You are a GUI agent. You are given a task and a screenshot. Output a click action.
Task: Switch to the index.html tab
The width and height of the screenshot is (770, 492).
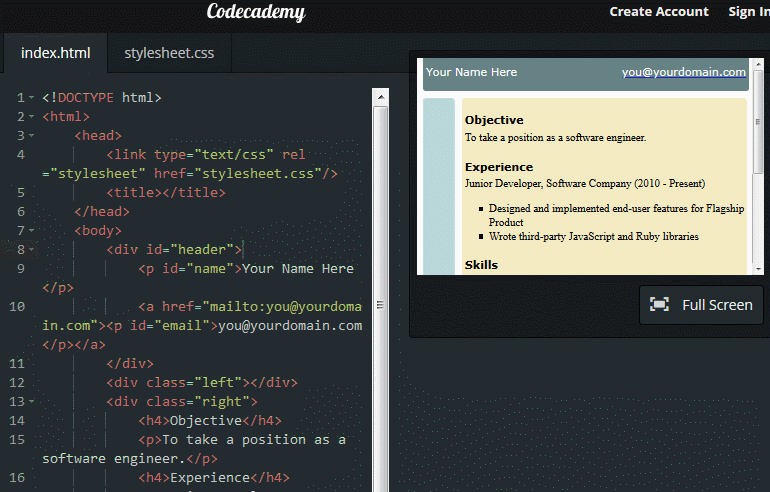tap(55, 53)
